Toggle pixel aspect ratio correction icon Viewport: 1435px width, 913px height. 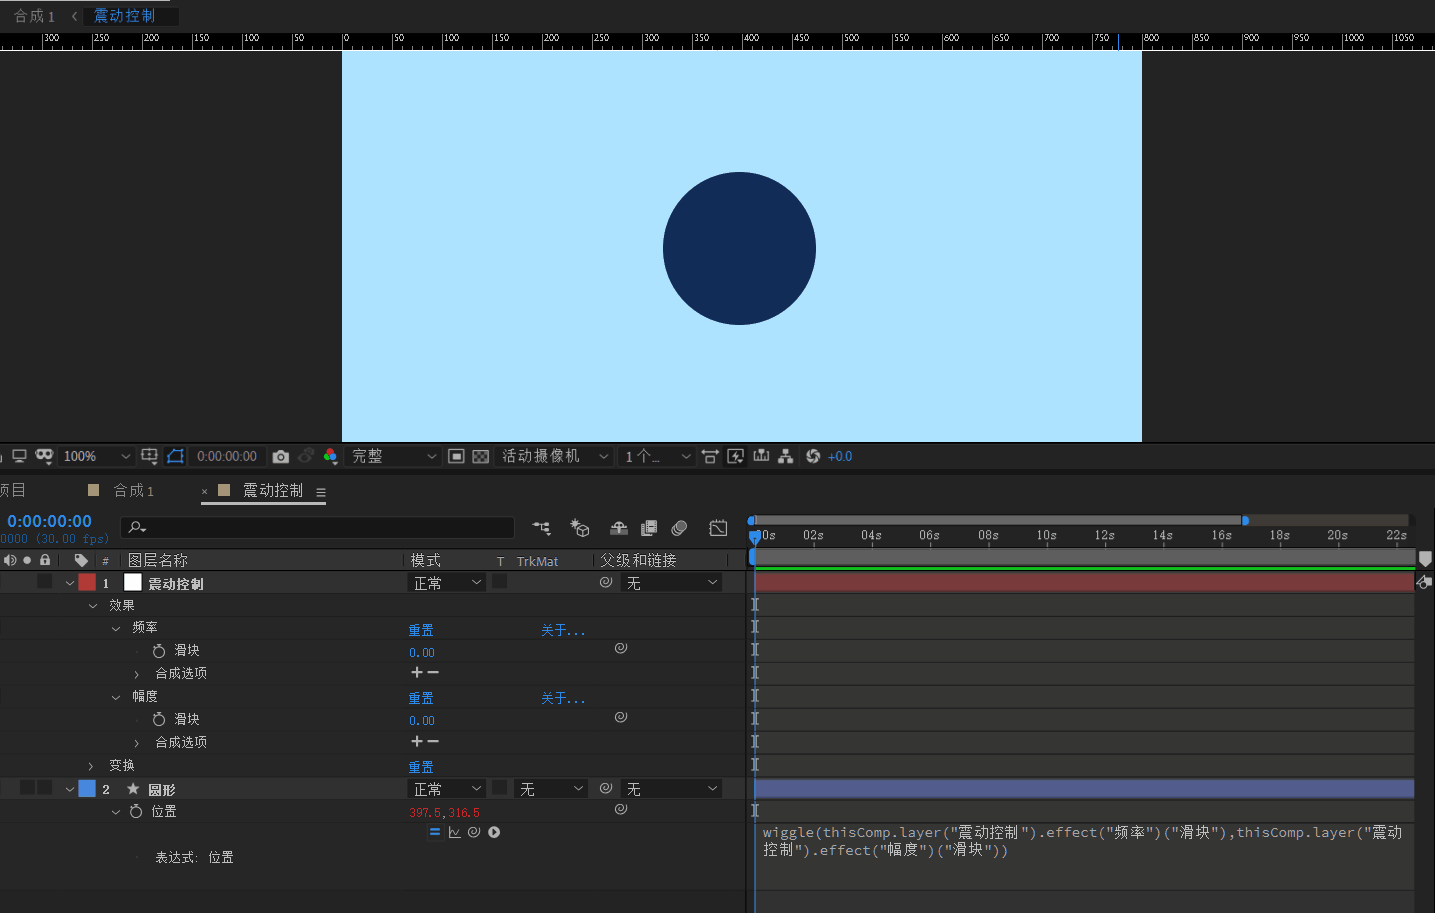710,456
